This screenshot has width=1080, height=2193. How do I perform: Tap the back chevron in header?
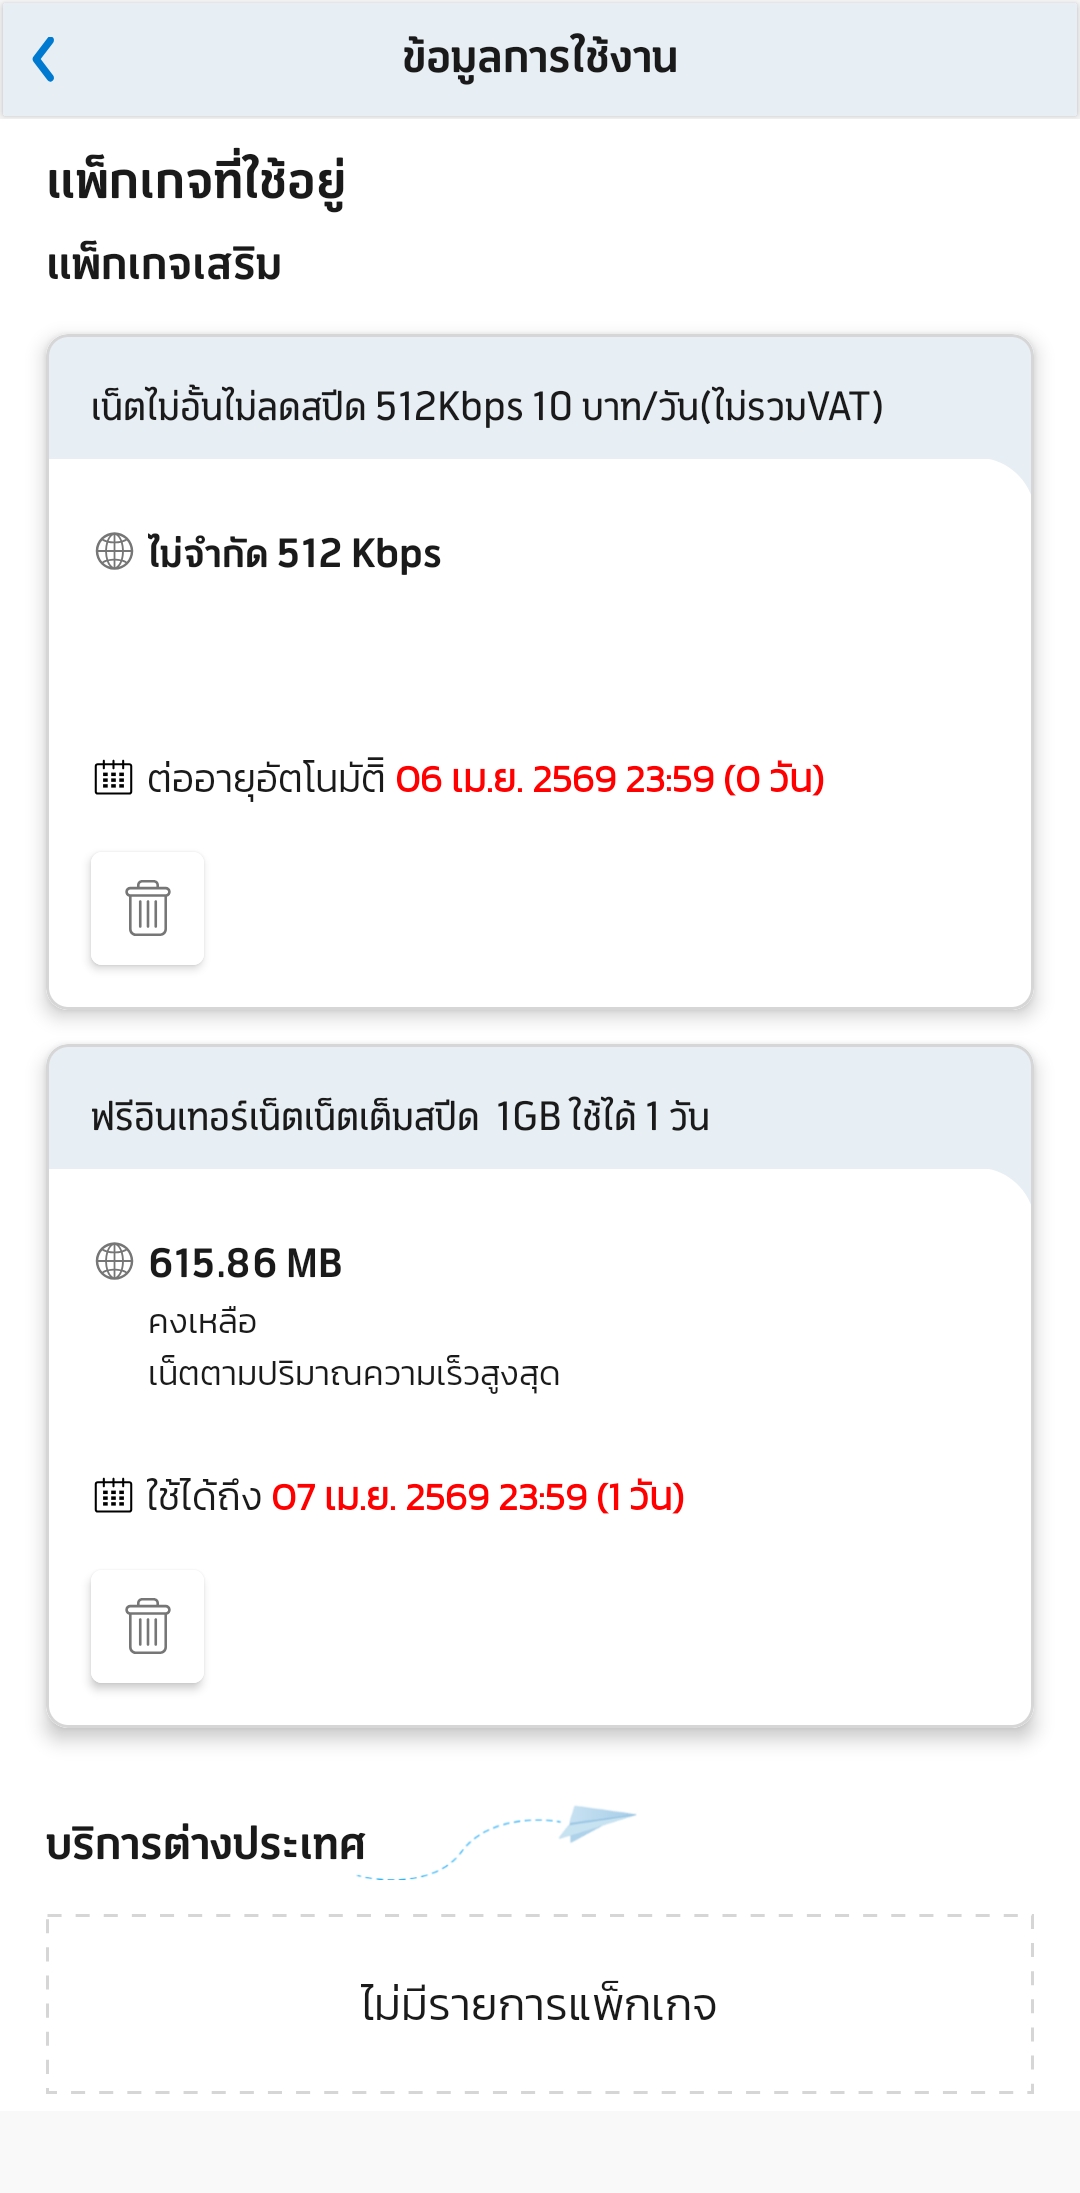(x=44, y=59)
